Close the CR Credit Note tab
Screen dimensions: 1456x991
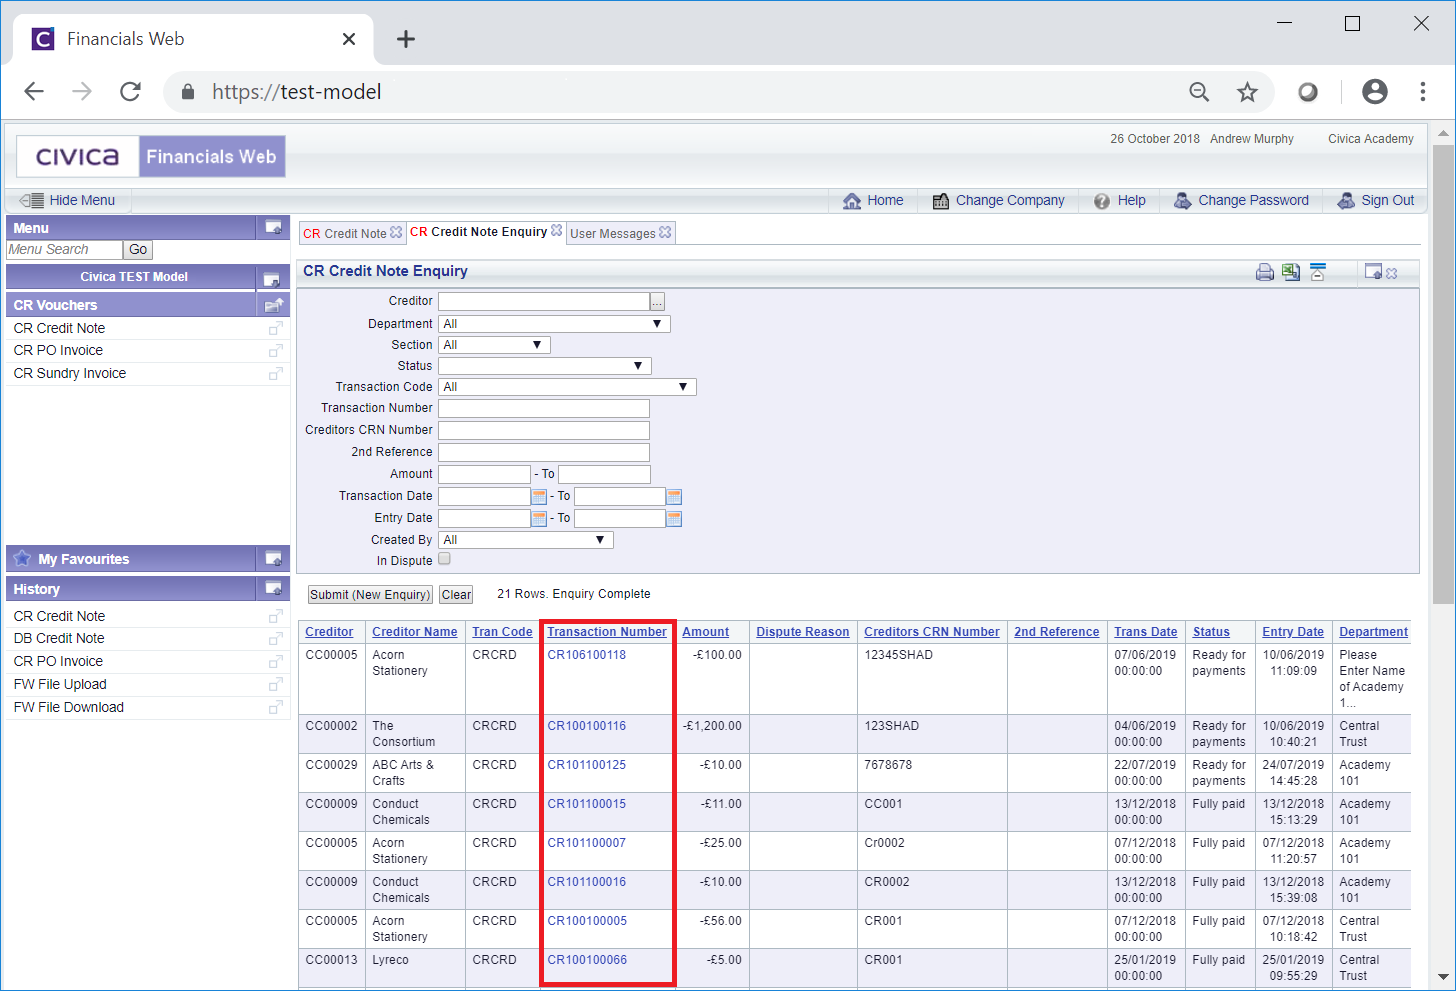coord(396,232)
